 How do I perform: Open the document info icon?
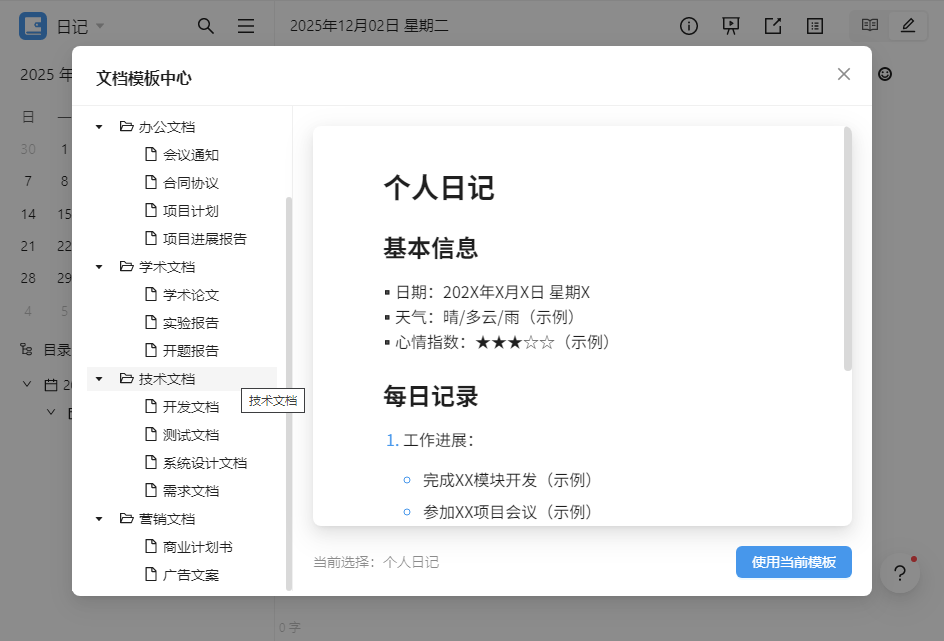pos(689,26)
